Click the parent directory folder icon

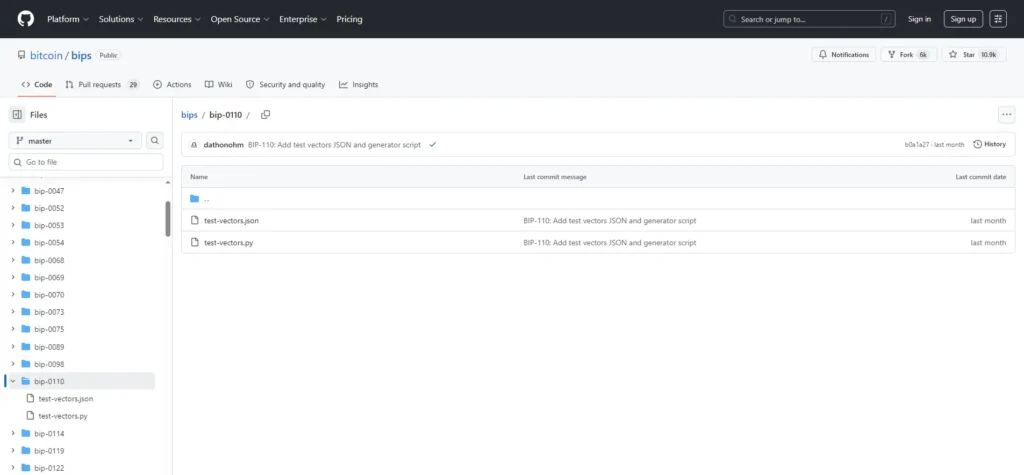195,199
